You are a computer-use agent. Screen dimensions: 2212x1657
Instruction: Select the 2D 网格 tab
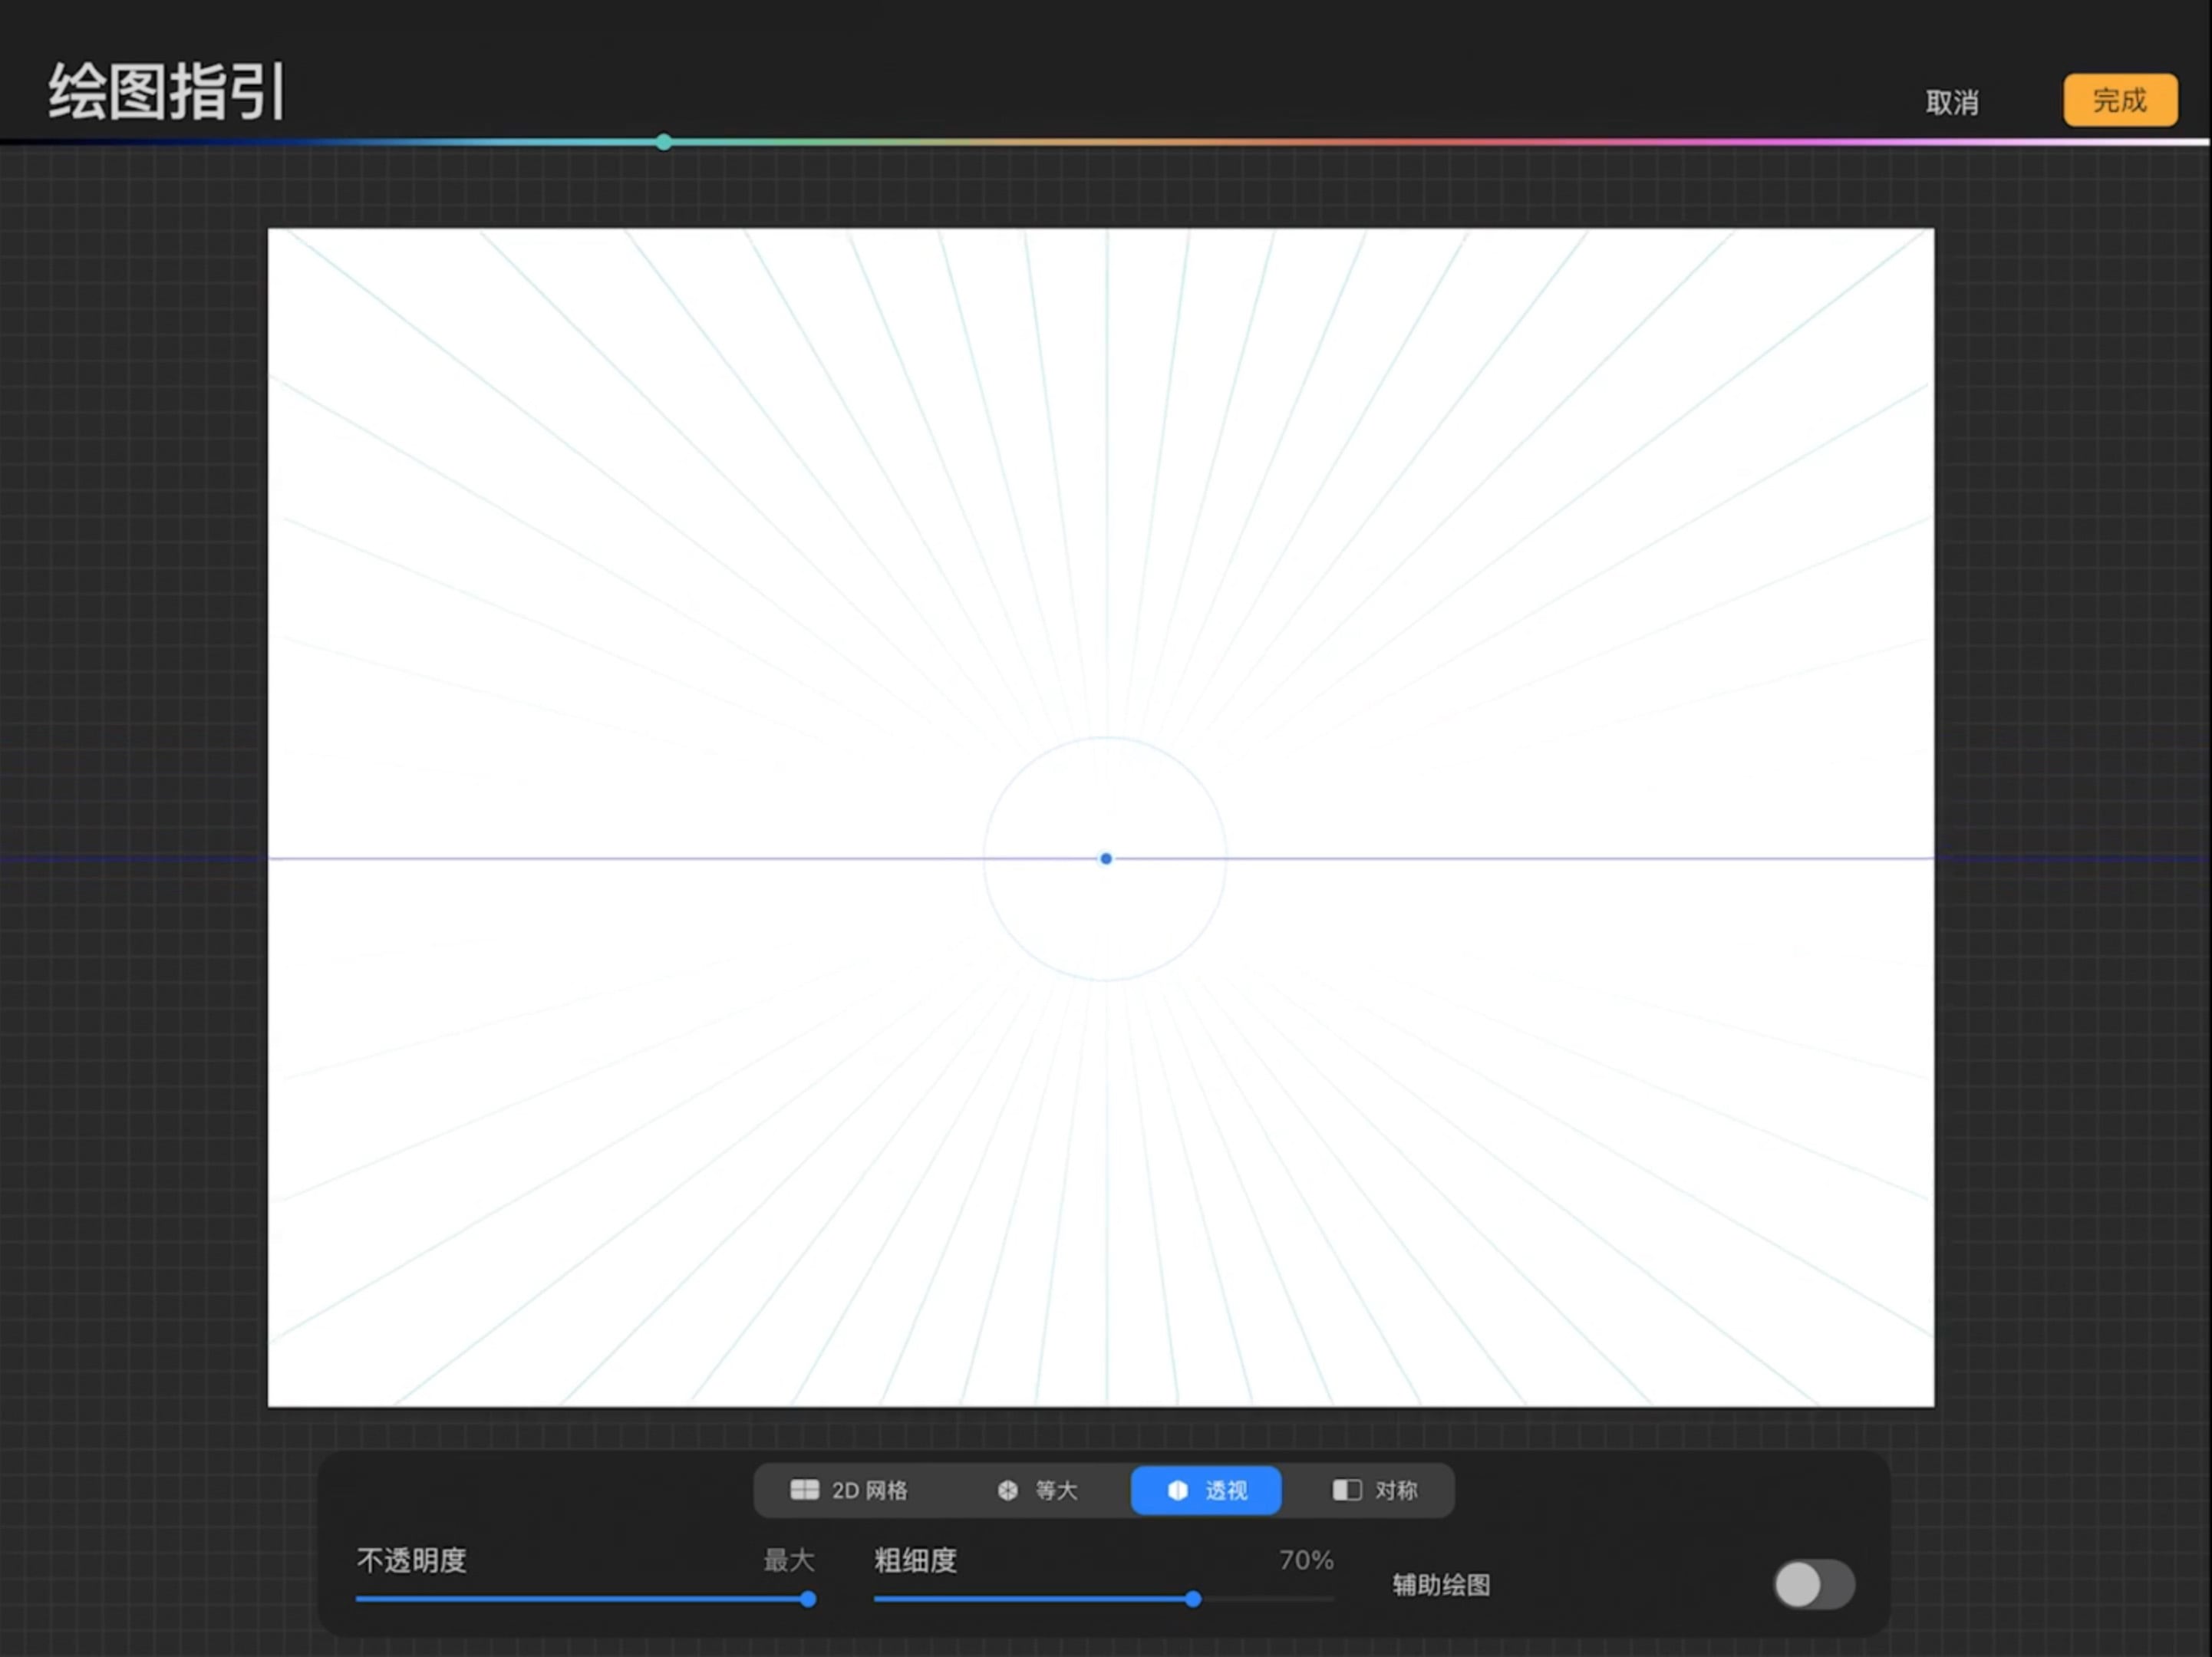pyautogui.click(x=849, y=1490)
